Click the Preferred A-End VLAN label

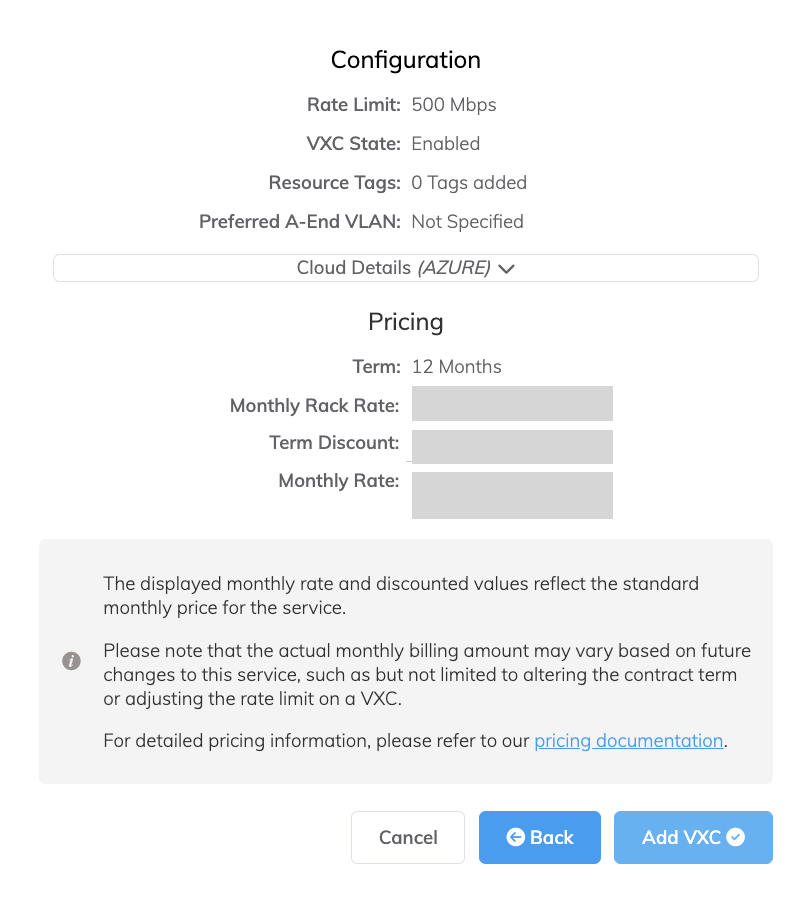point(300,221)
